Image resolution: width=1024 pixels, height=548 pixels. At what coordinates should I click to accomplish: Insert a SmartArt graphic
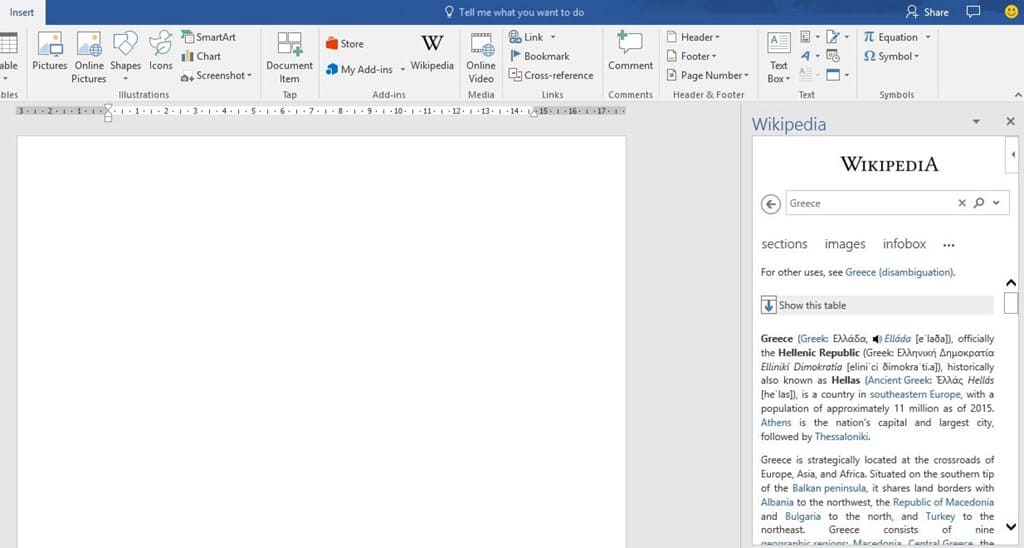pyautogui.click(x=208, y=37)
